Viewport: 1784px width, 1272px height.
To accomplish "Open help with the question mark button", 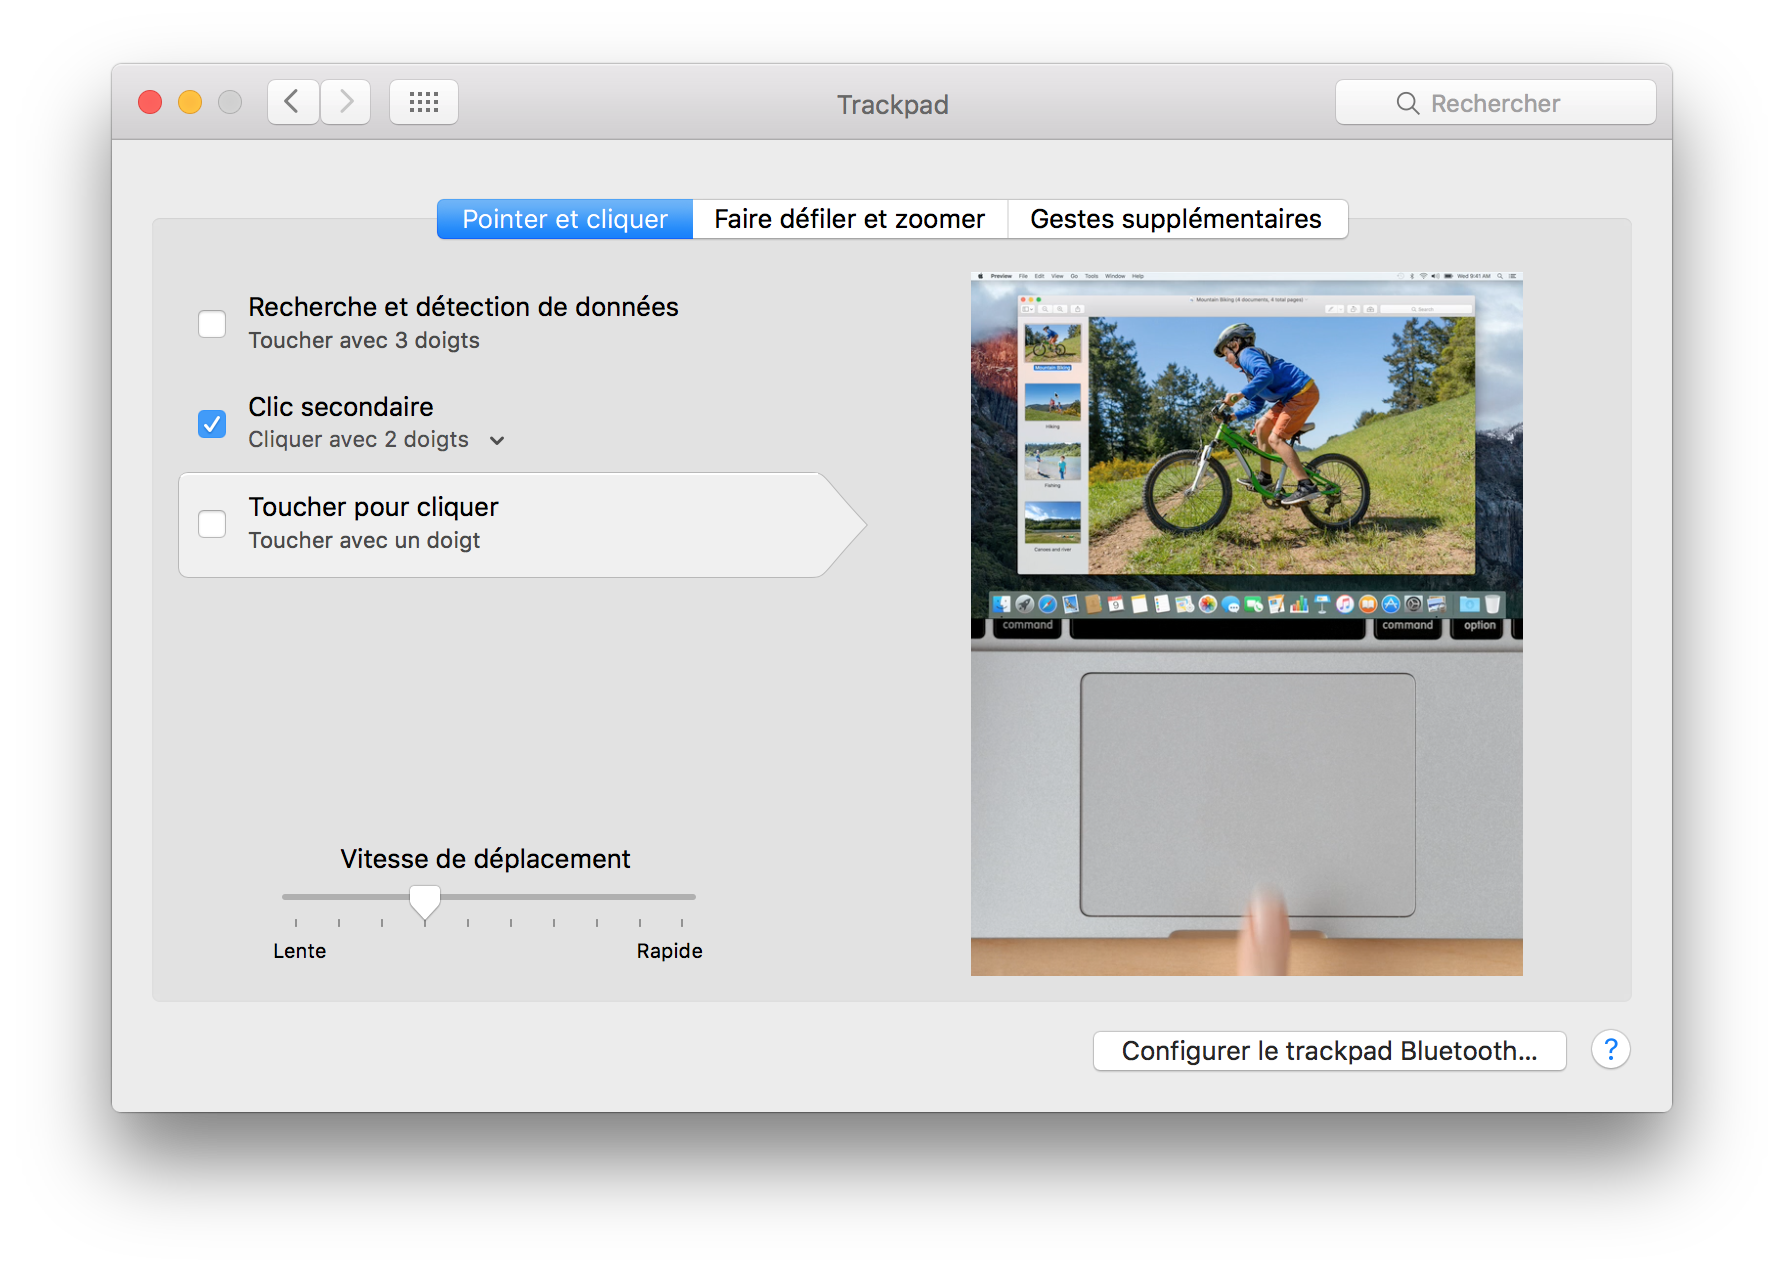I will 1611,1050.
